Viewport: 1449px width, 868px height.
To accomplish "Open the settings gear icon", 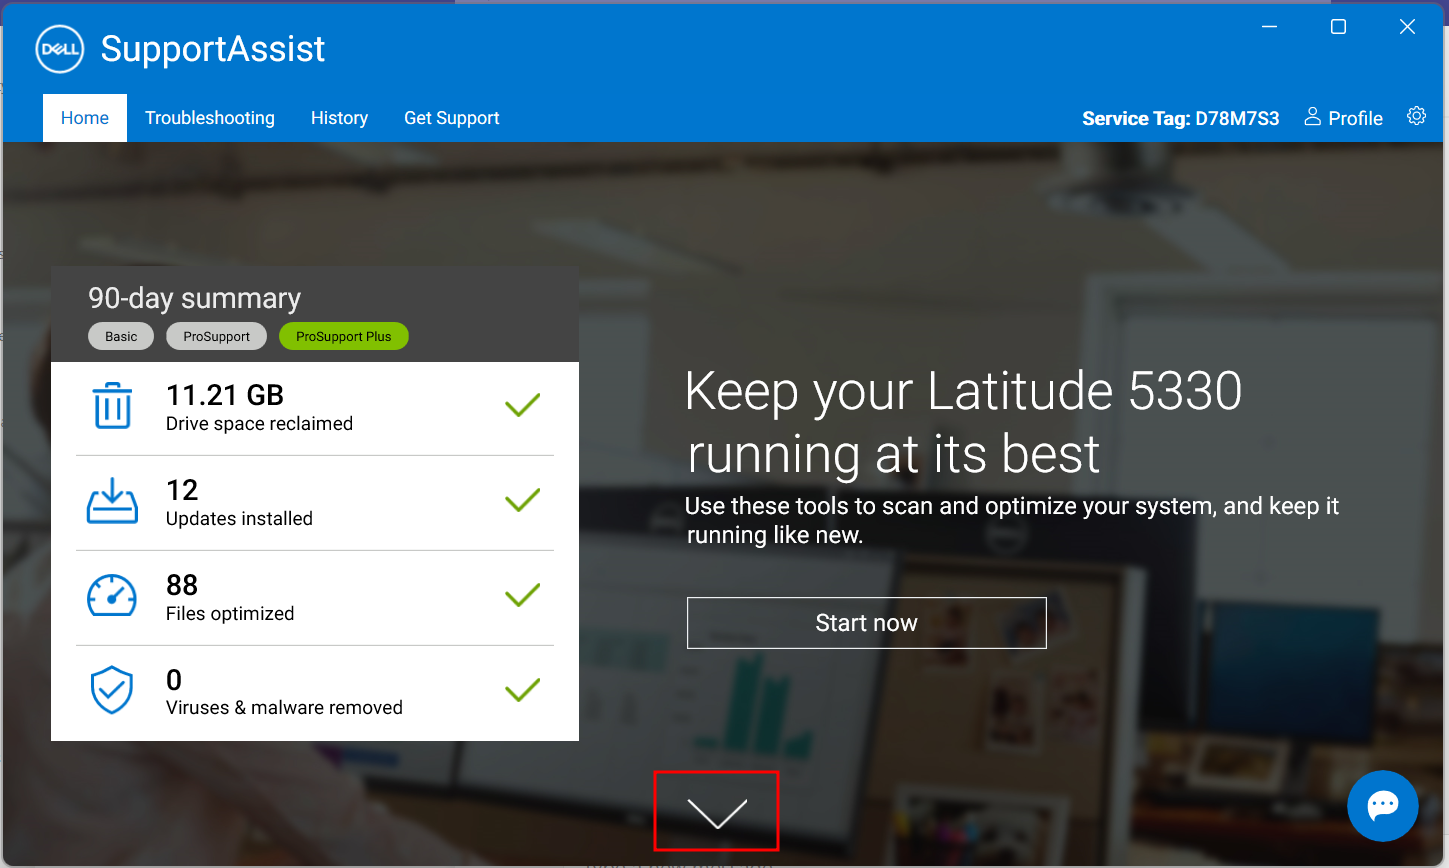I will pos(1416,116).
